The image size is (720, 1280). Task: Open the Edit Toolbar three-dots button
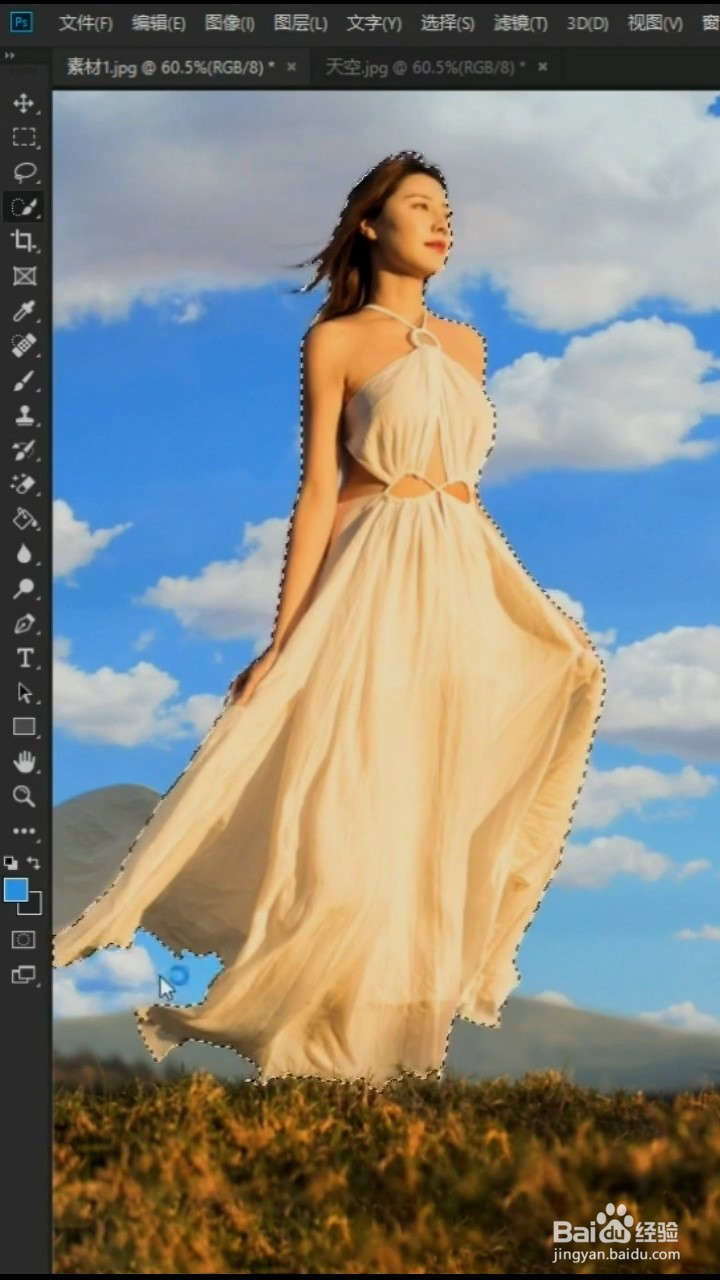point(24,831)
